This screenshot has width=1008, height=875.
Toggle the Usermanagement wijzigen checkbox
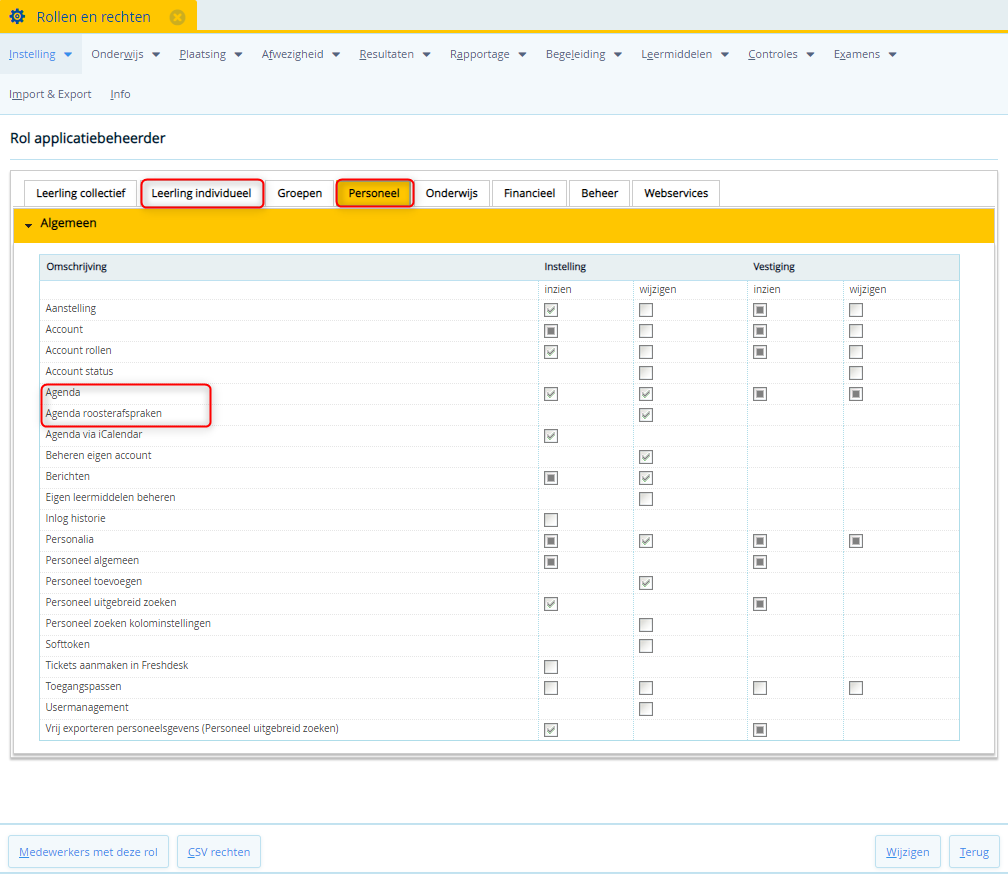(x=646, y=709)
